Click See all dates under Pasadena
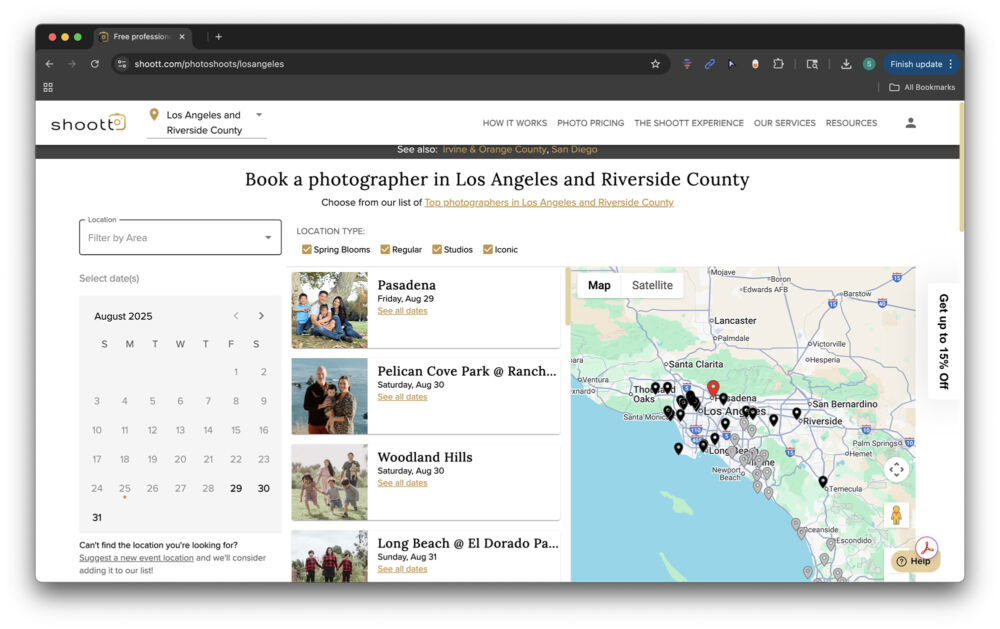This screenshot has height=629, width=1000. point(402,311)
